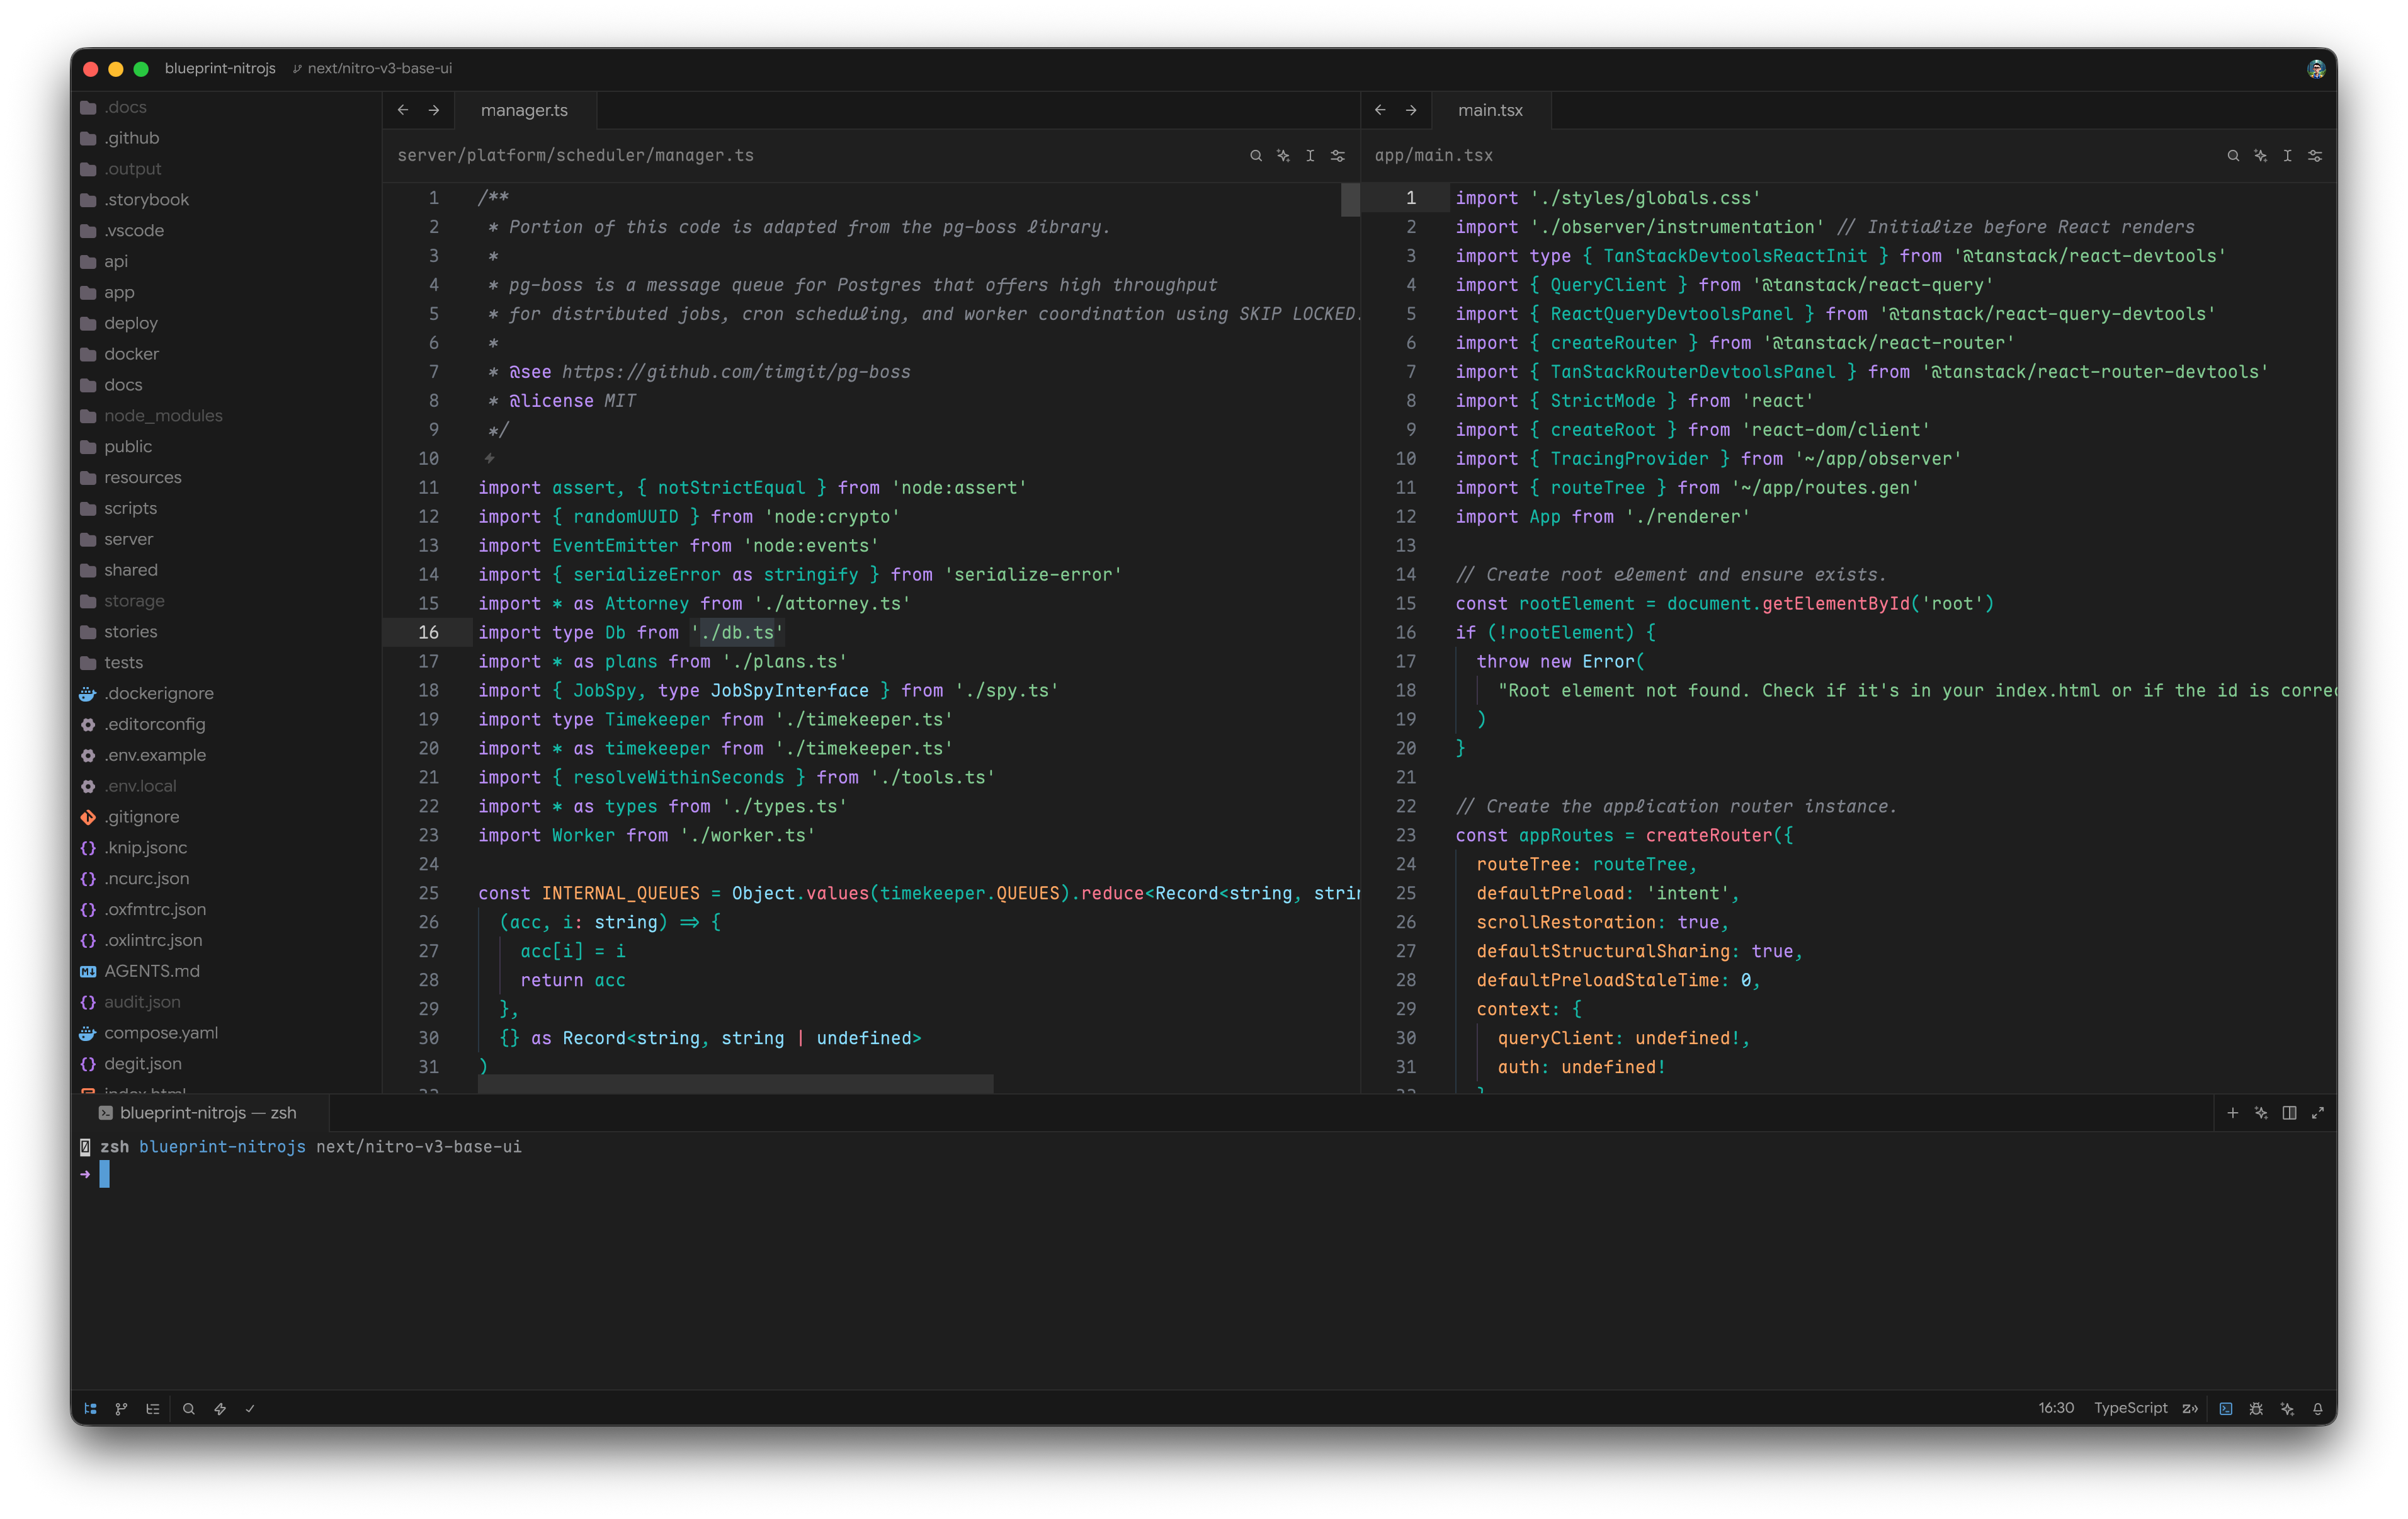Click the selection cursor icon in manager.ts toolbar
Image resolution: width=2408 pixels, height=1519 pixels.
(x=1310, y=155)
